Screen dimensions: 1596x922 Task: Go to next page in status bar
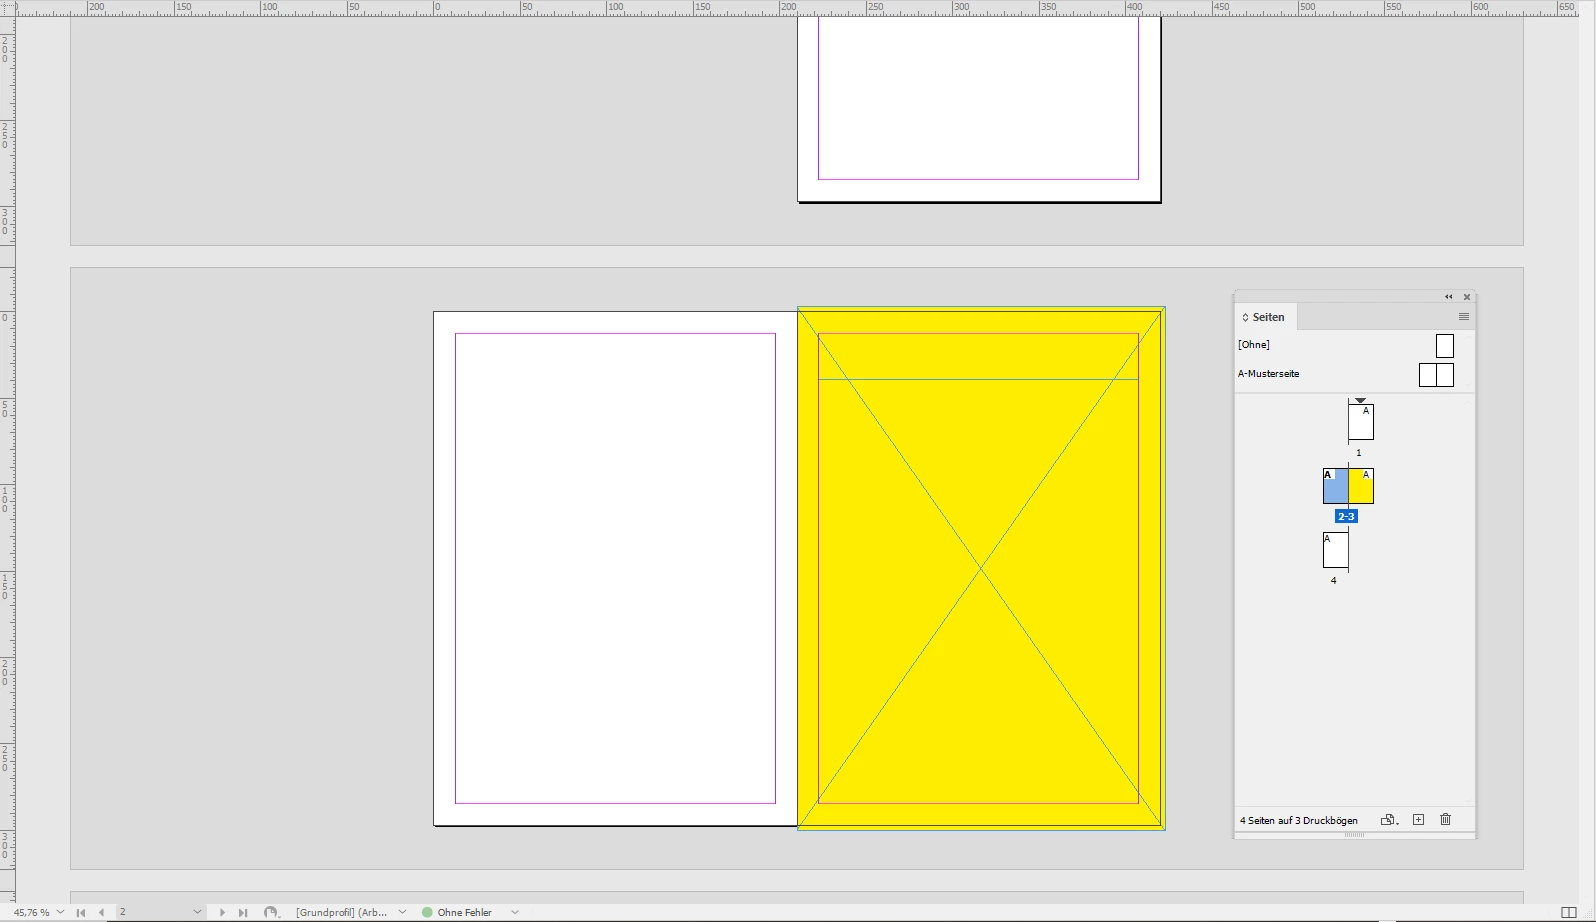(x=222, y=912)
